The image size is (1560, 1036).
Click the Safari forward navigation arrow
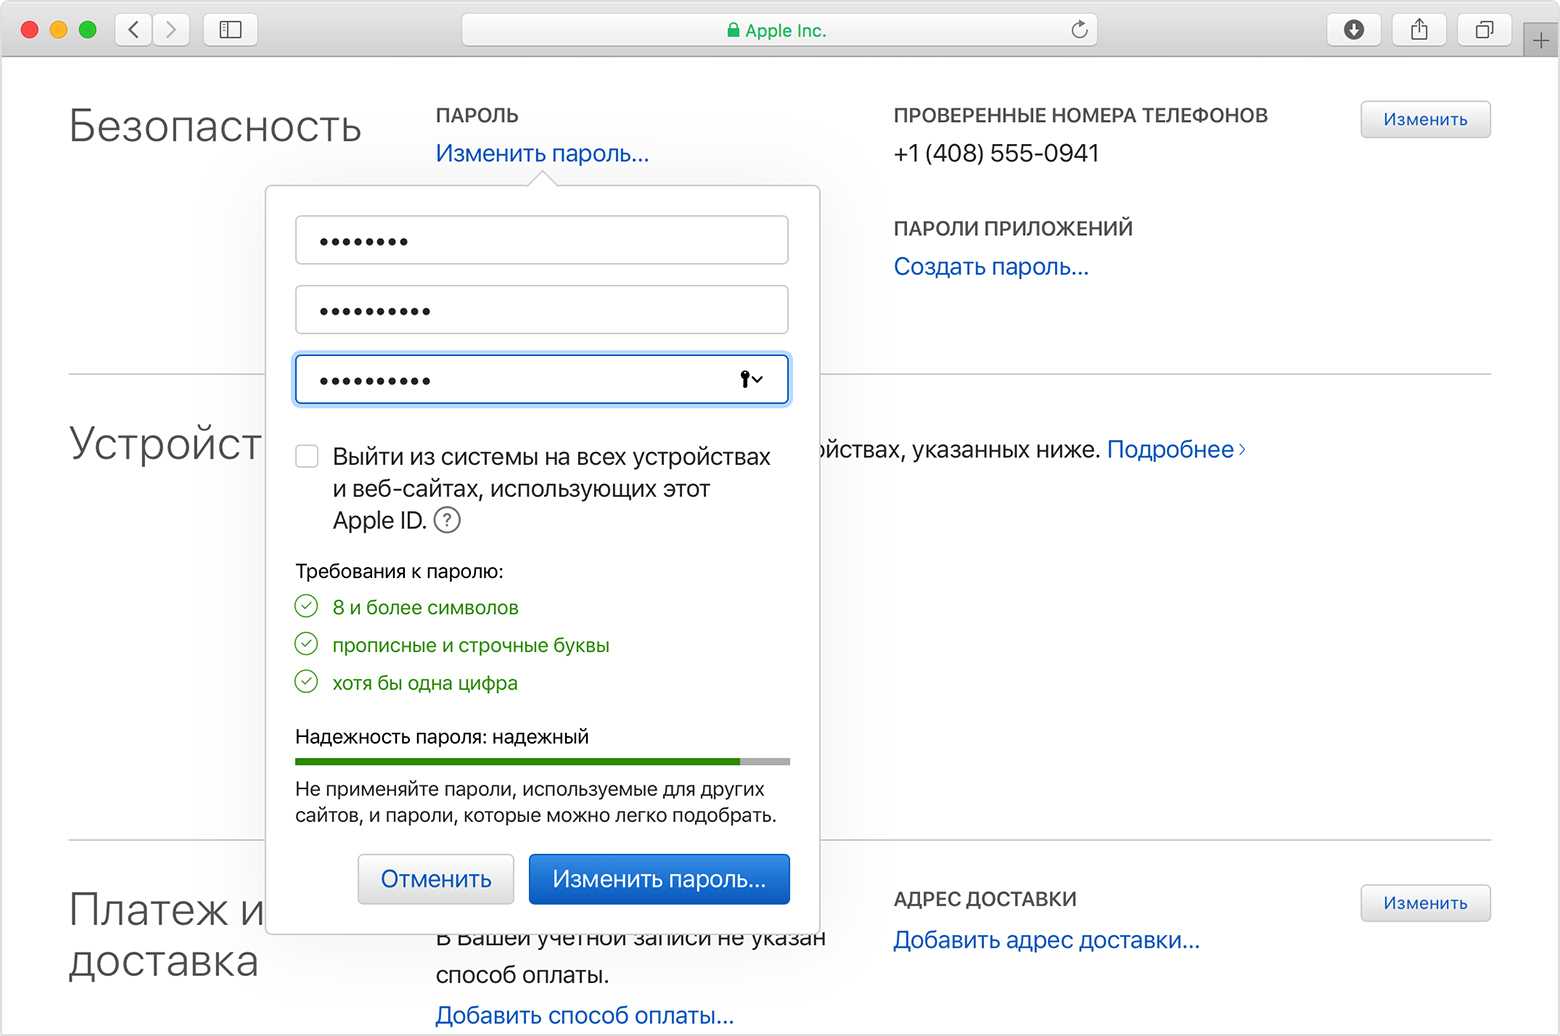point(171,30)
